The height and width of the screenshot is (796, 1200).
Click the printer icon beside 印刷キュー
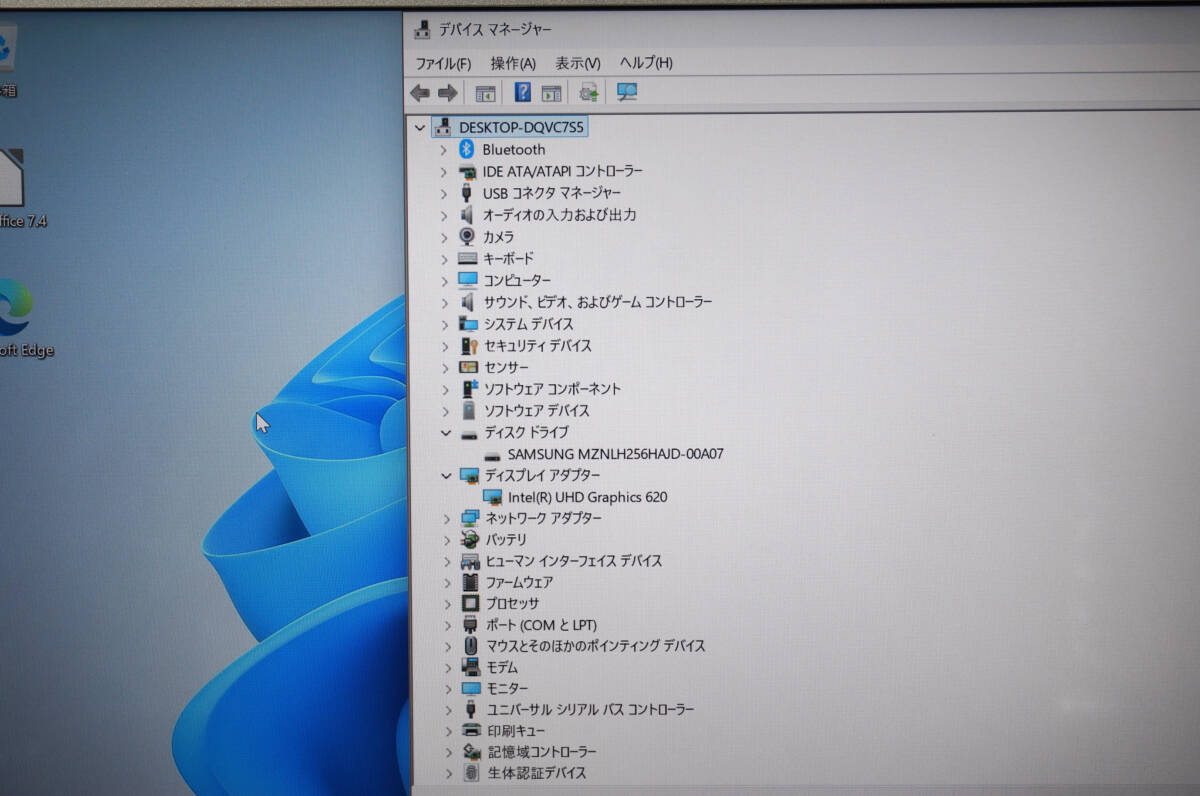coord(472,731)
